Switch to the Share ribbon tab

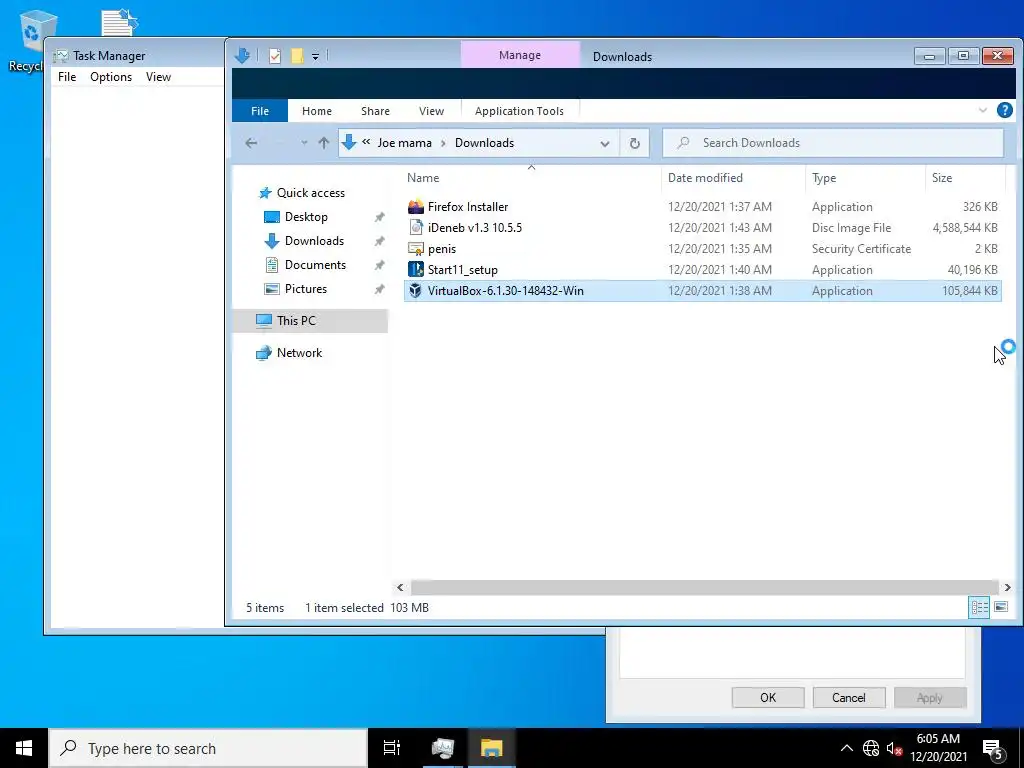click(376, 111)
